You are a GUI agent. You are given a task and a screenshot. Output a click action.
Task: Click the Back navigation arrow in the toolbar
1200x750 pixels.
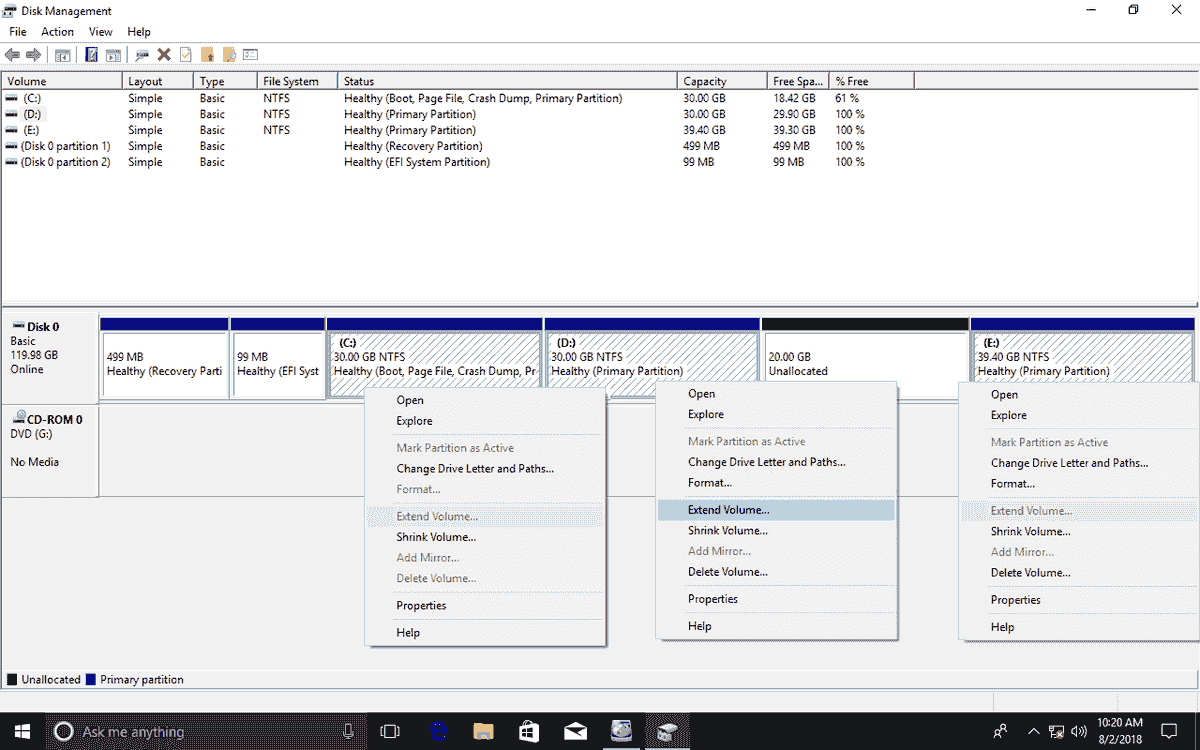pos(13,54)
